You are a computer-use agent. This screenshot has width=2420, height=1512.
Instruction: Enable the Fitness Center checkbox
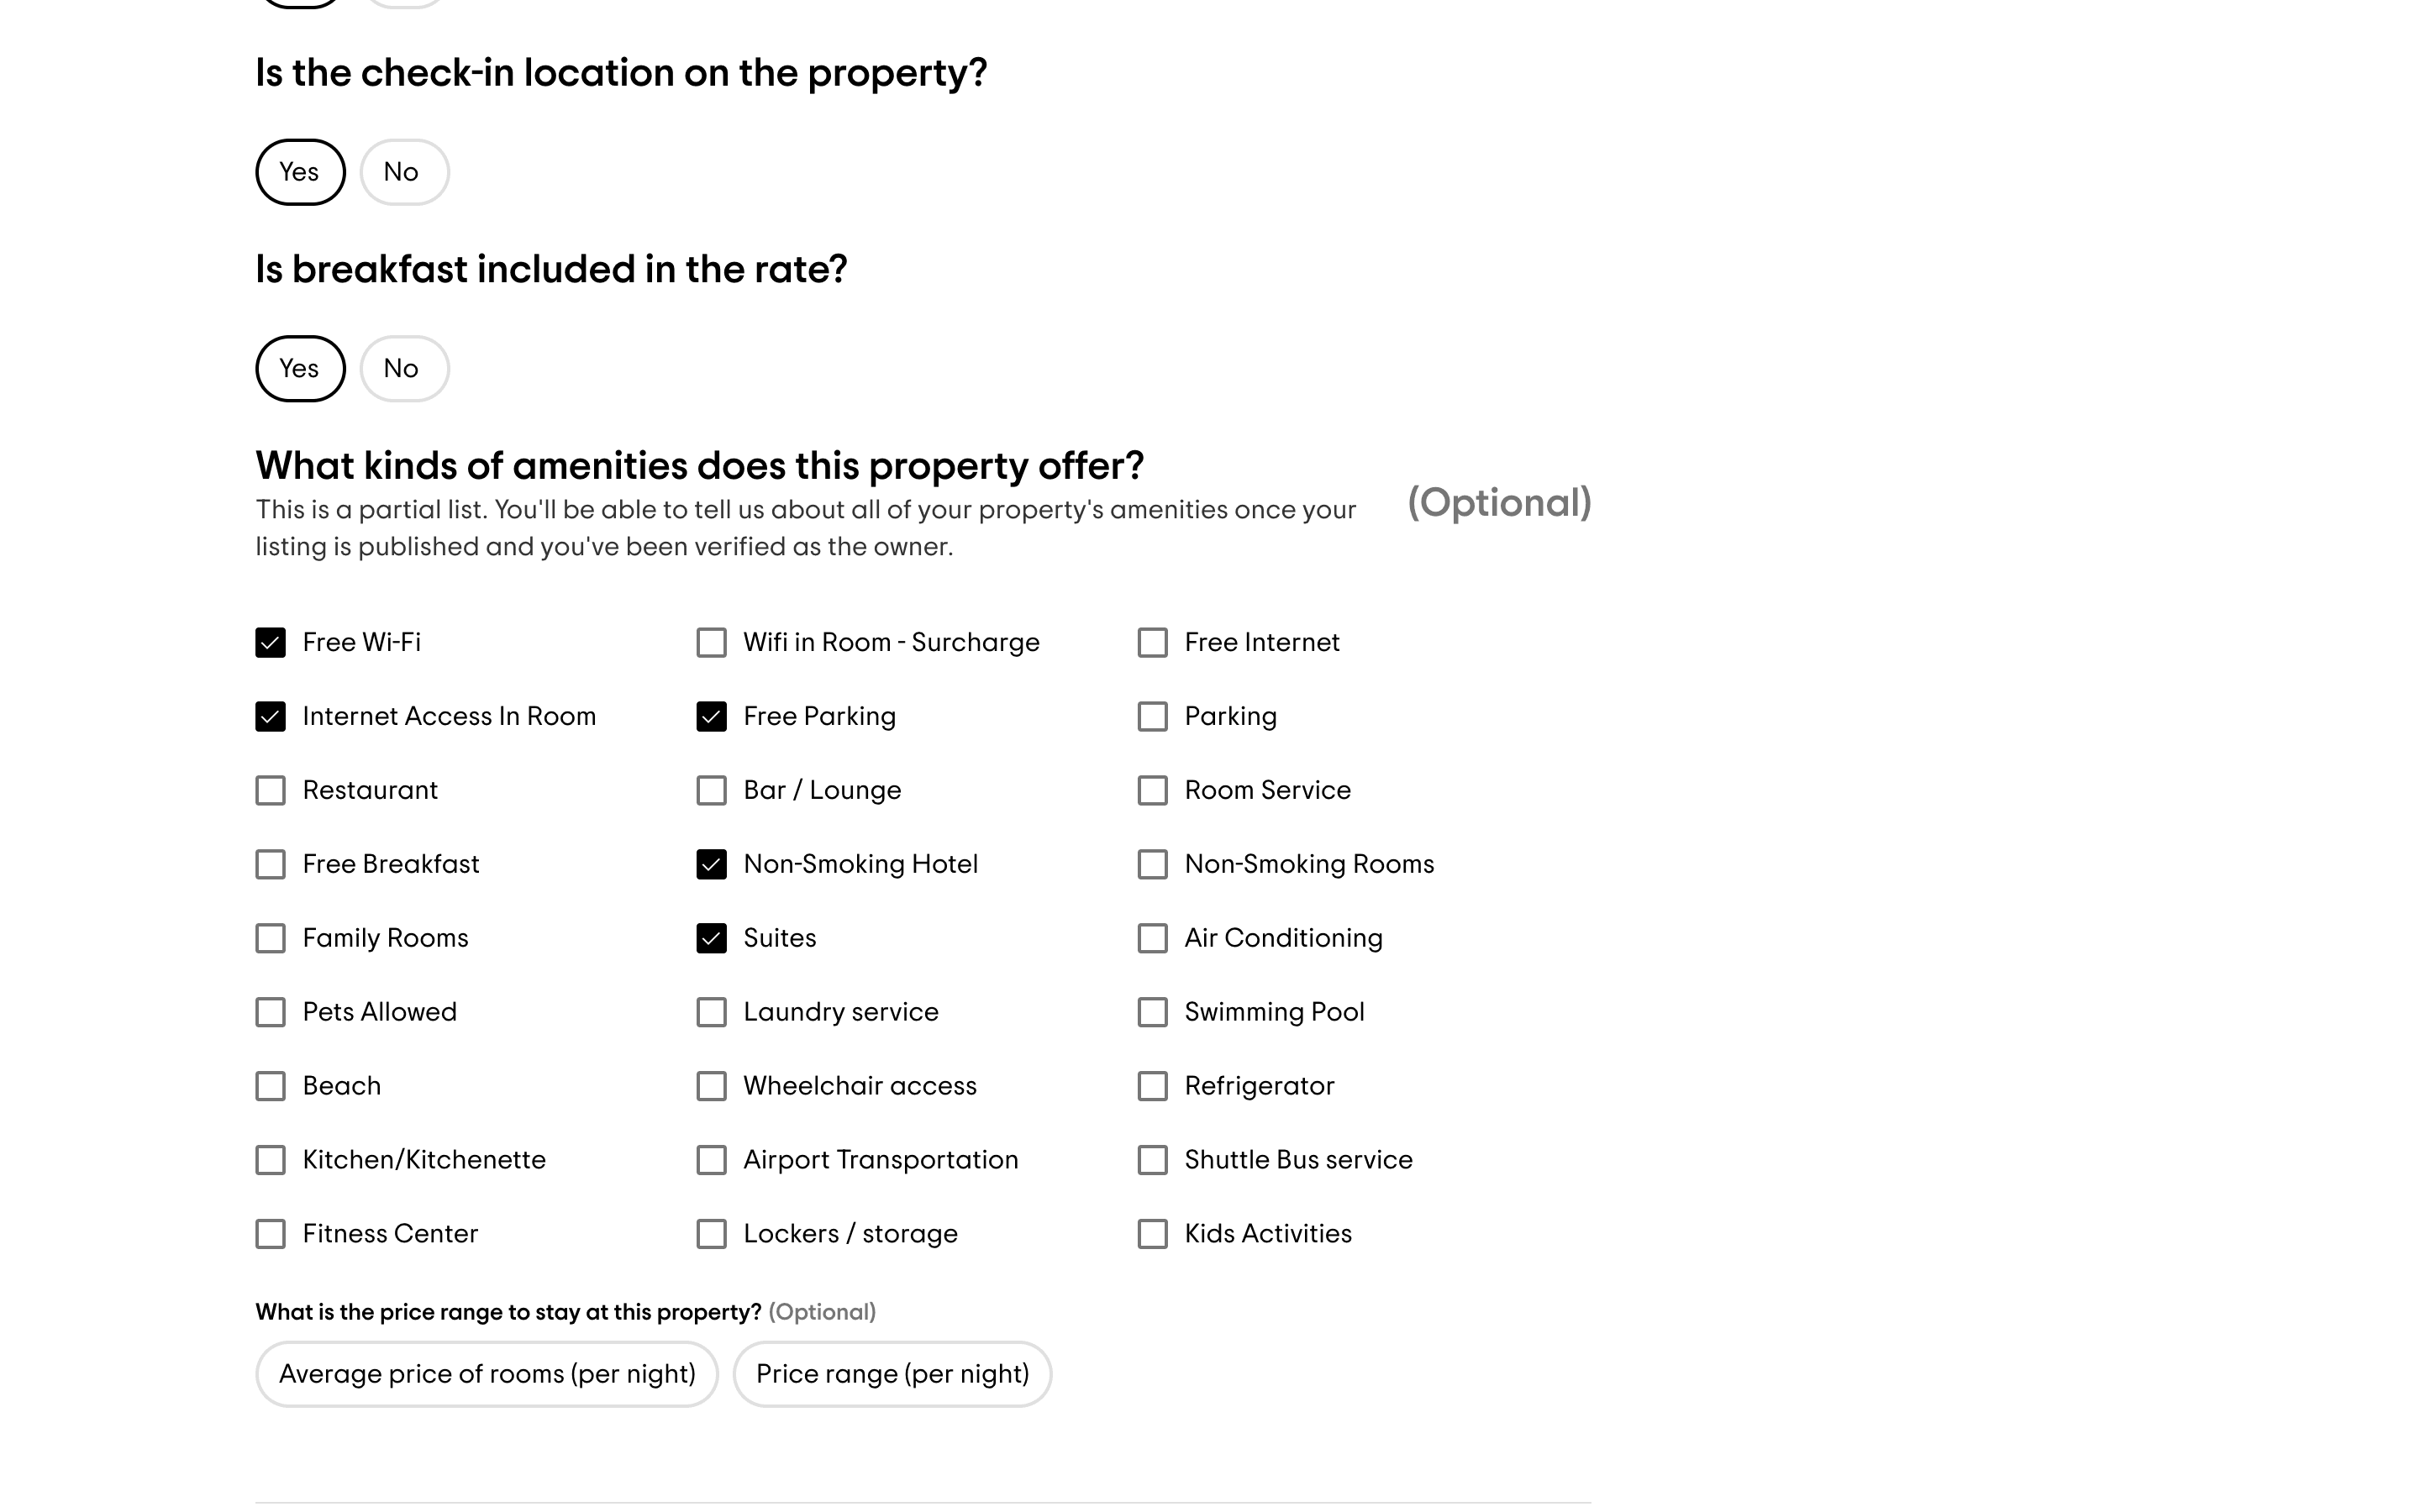(x=270, y=1234)
